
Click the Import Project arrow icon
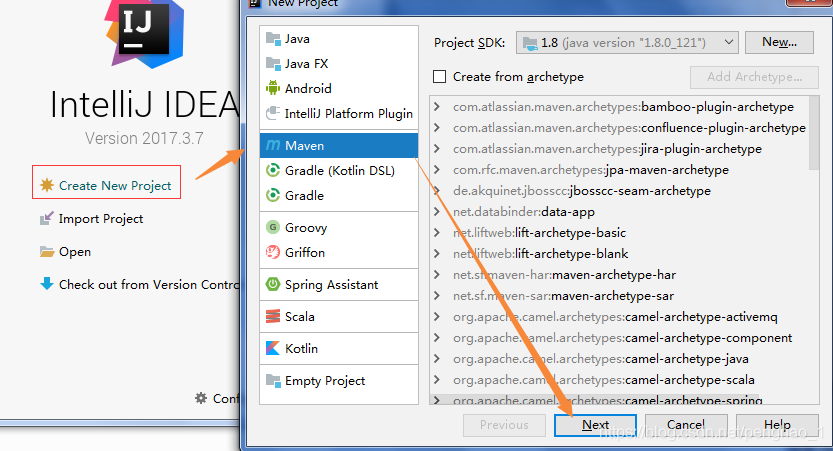click(x=47, y=218)
